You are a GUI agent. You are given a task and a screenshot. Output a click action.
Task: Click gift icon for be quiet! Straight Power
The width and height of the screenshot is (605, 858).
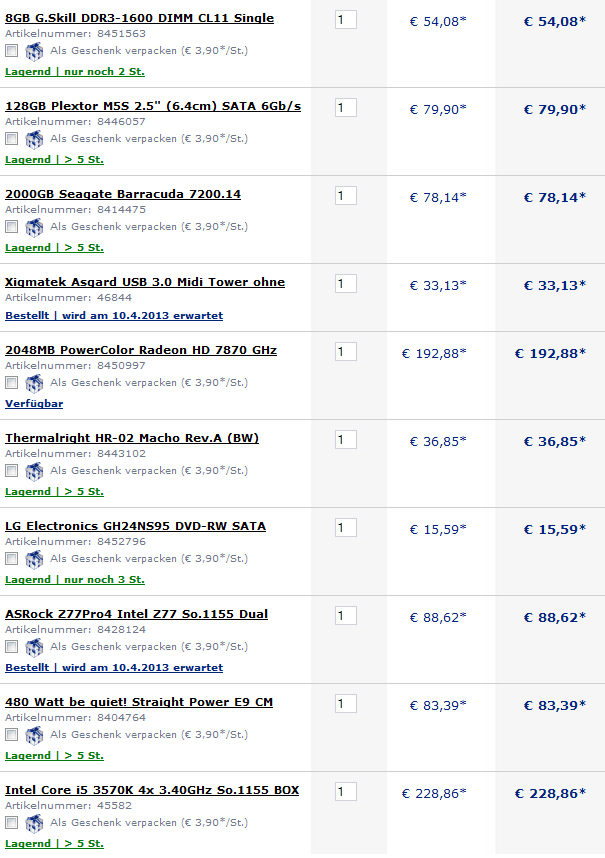pyautogui.click(x=34, y=737)
